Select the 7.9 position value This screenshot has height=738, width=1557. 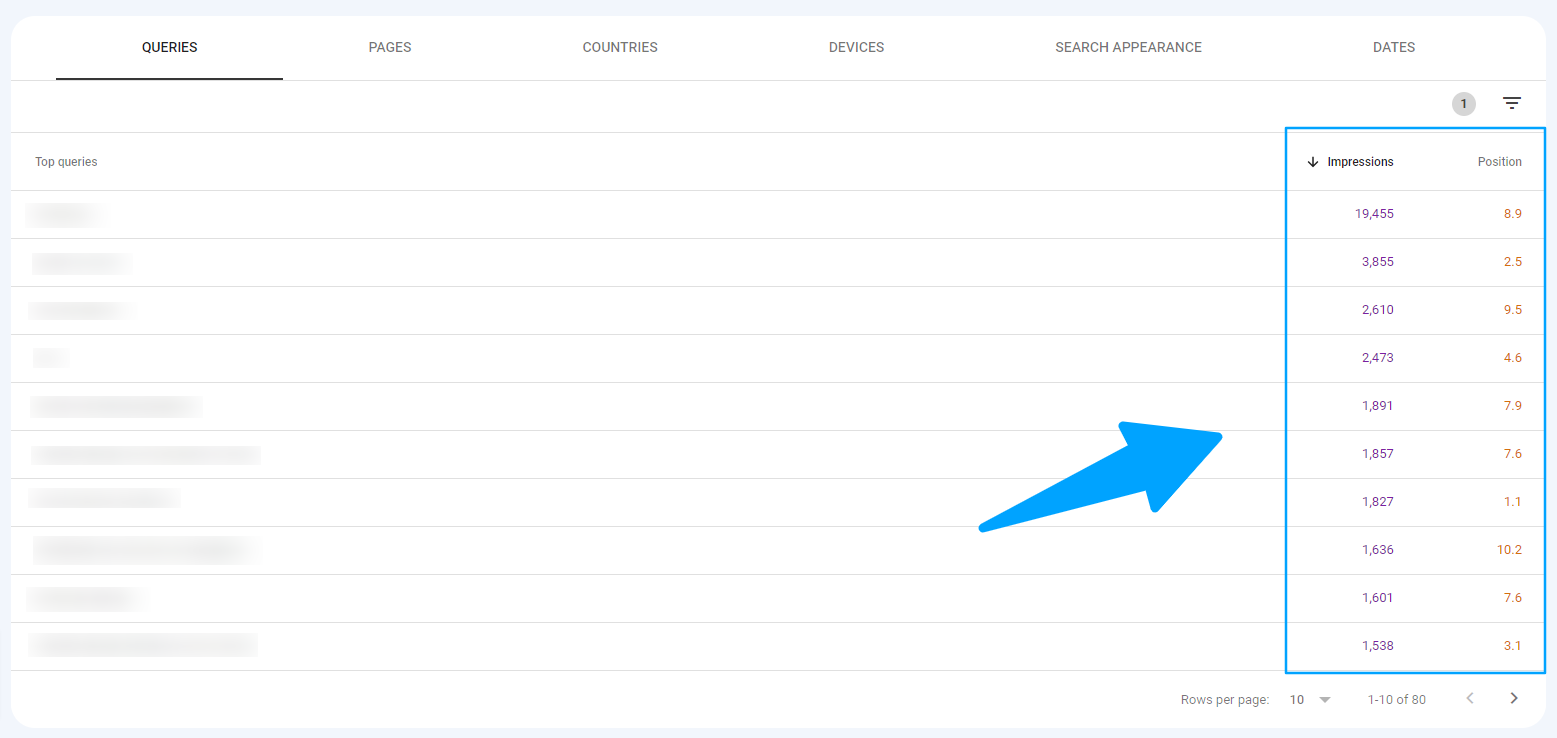pos(1513,406)
